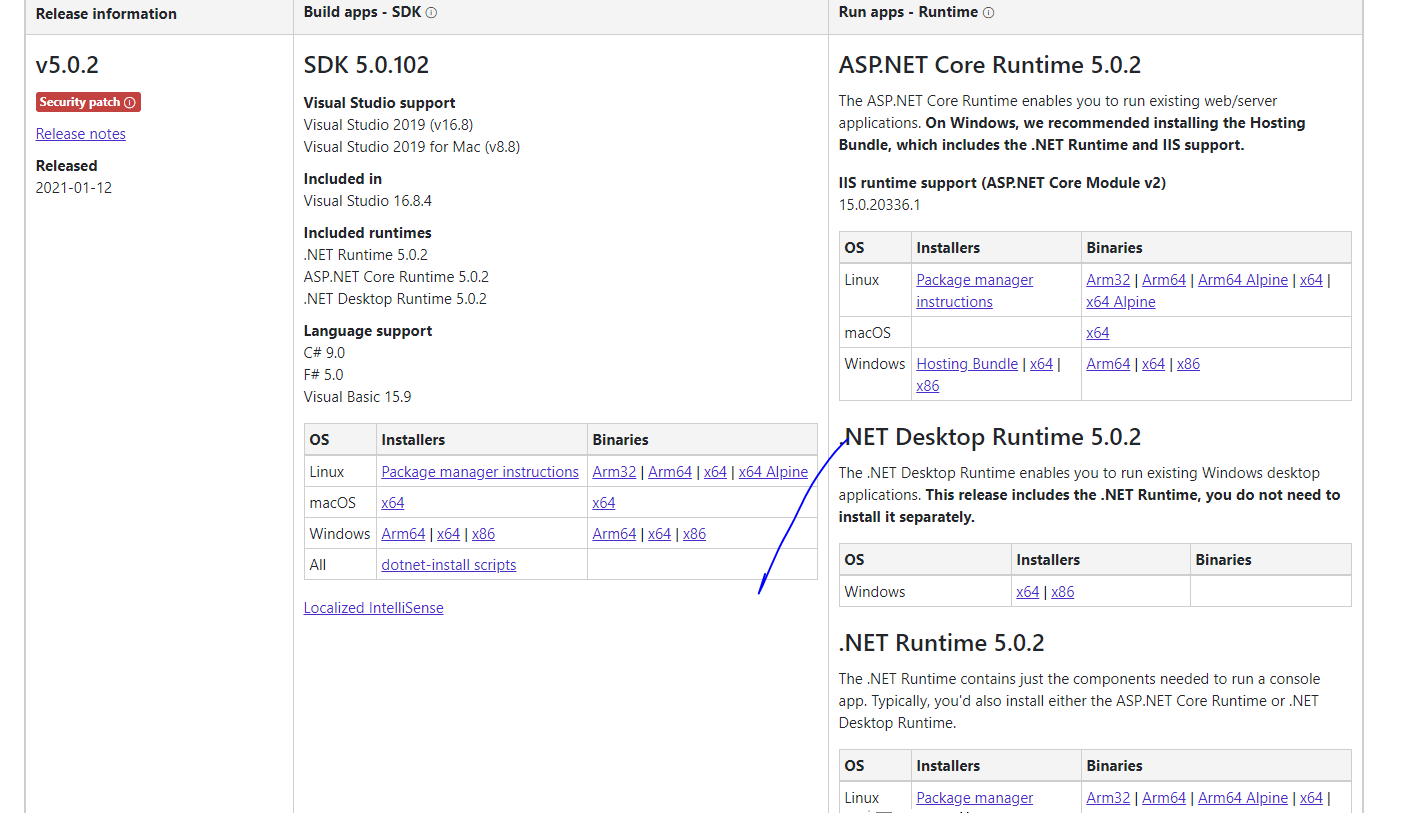The width and height of the screenshot is (1409, 813).
Task: Download .NET Desktop Runtime 5.0.2 Windows x64 installer
Action: pyautogui.click(x=1028, y=592)
